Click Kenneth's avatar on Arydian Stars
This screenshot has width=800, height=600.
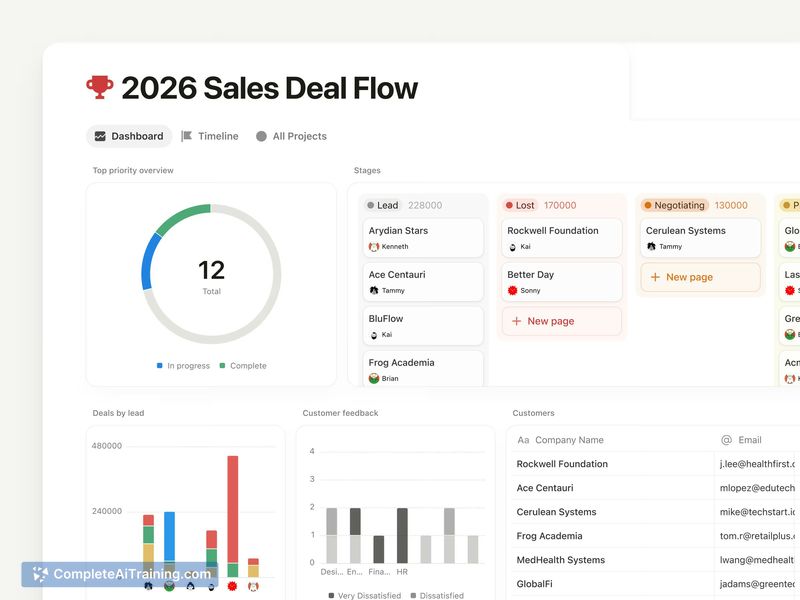(374, 246)
